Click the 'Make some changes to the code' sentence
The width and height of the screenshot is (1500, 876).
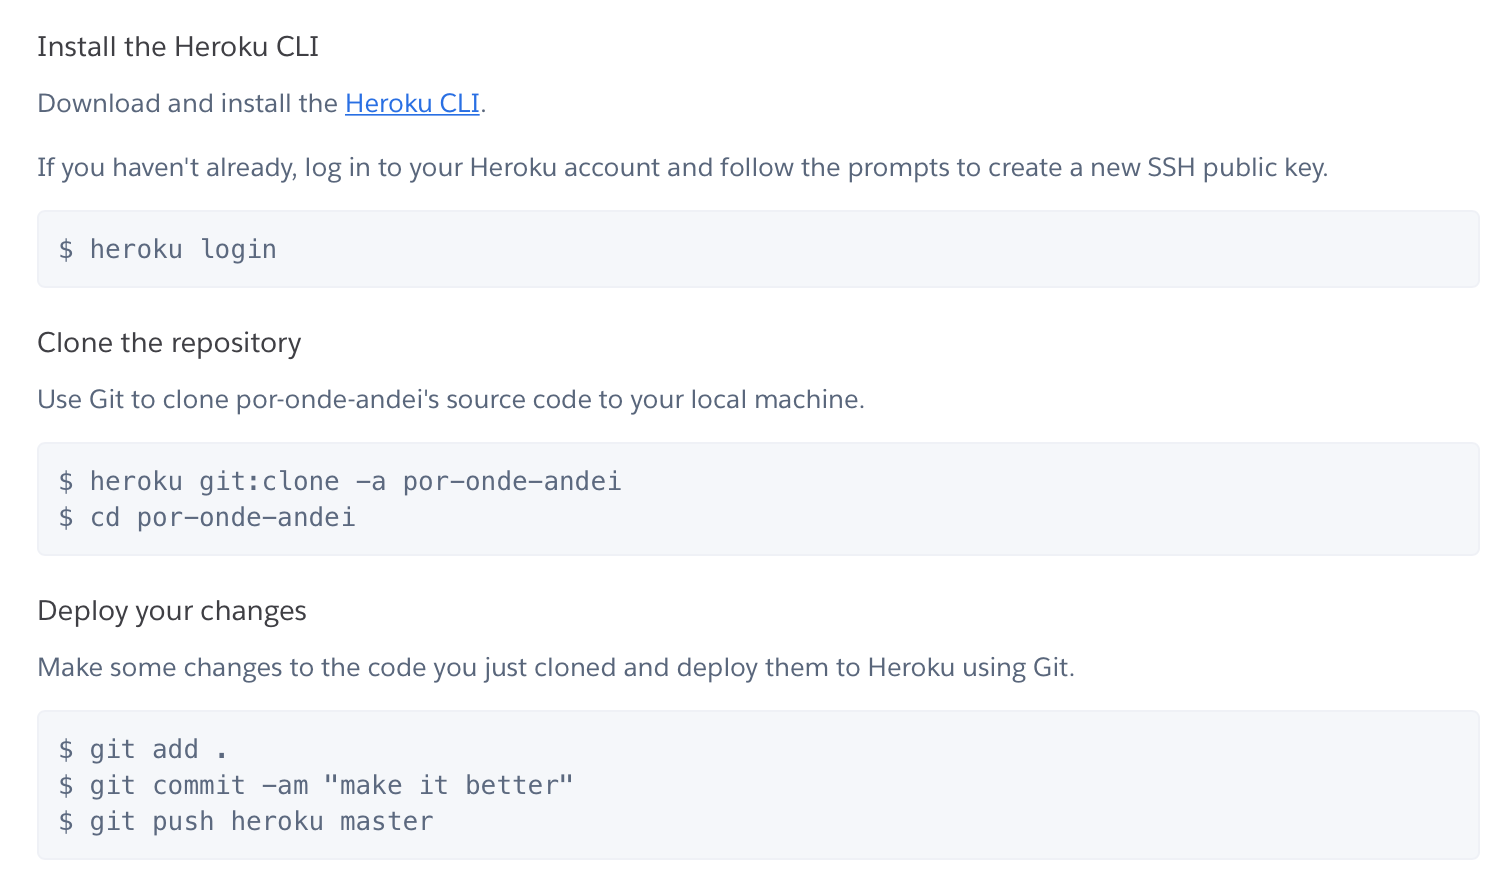(556, 667)
